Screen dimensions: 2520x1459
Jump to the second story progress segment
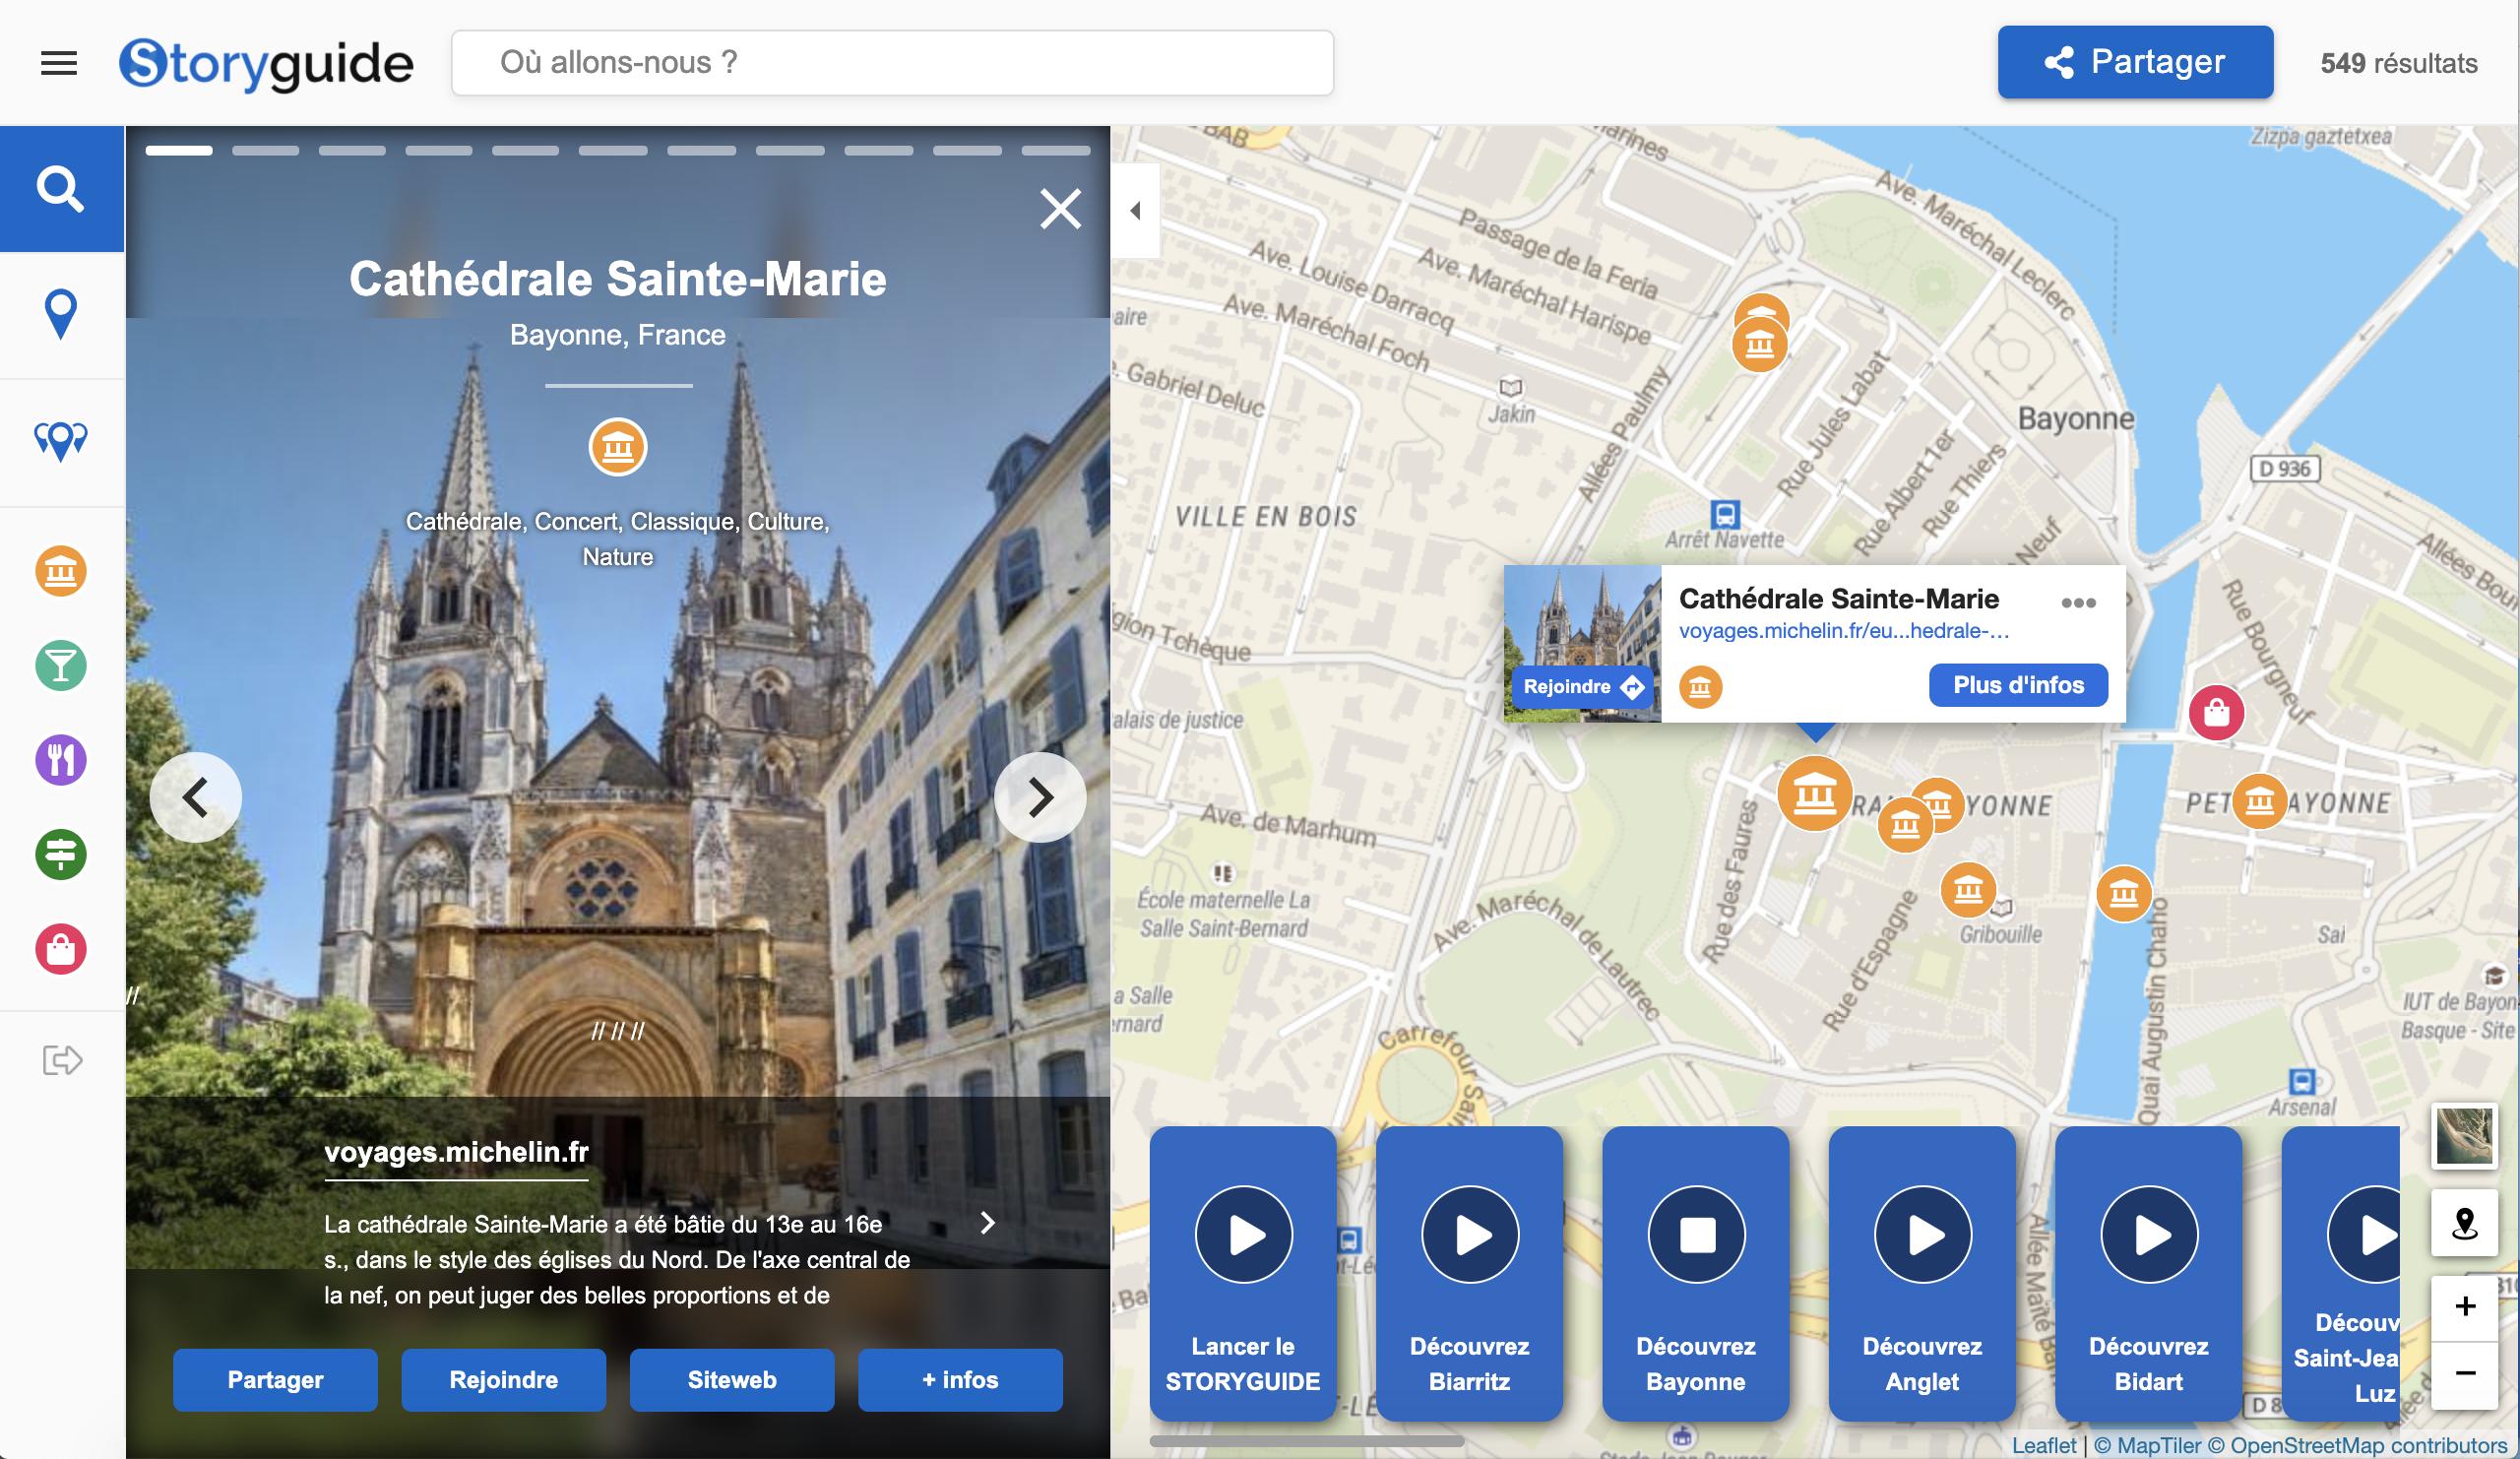tap(266, 150)
